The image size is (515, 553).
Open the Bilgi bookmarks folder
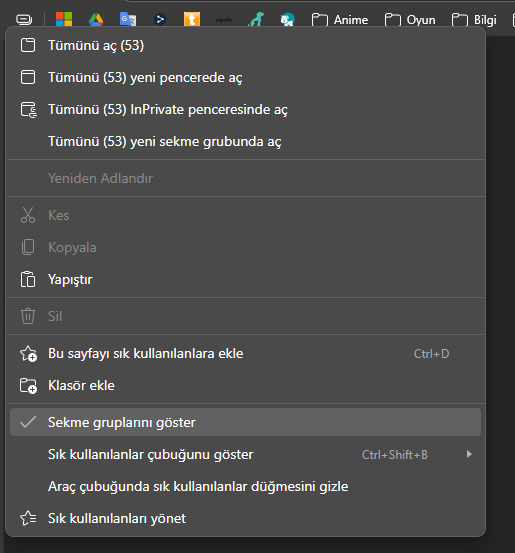(474, 20)
